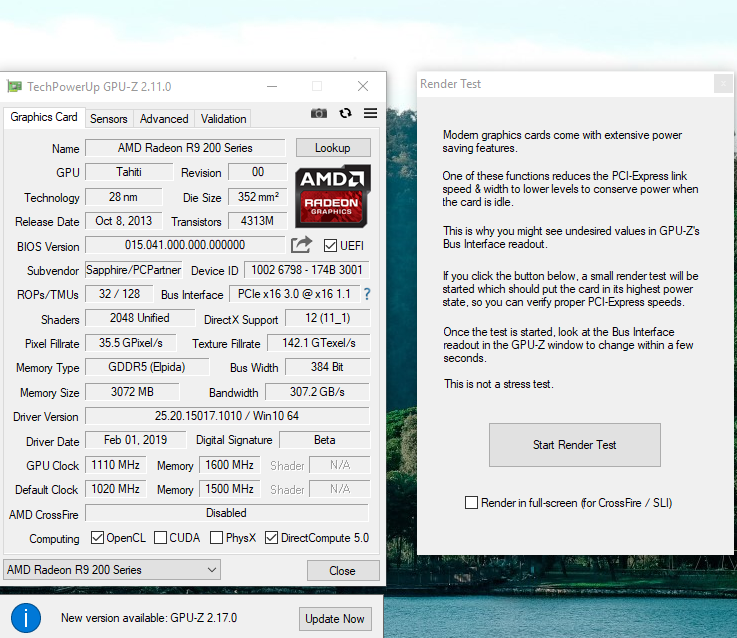Viewport: 737px width, 638px height.
Task: Enable Render in full-screen for CrossFire / SLI
Action: point(471,503)
